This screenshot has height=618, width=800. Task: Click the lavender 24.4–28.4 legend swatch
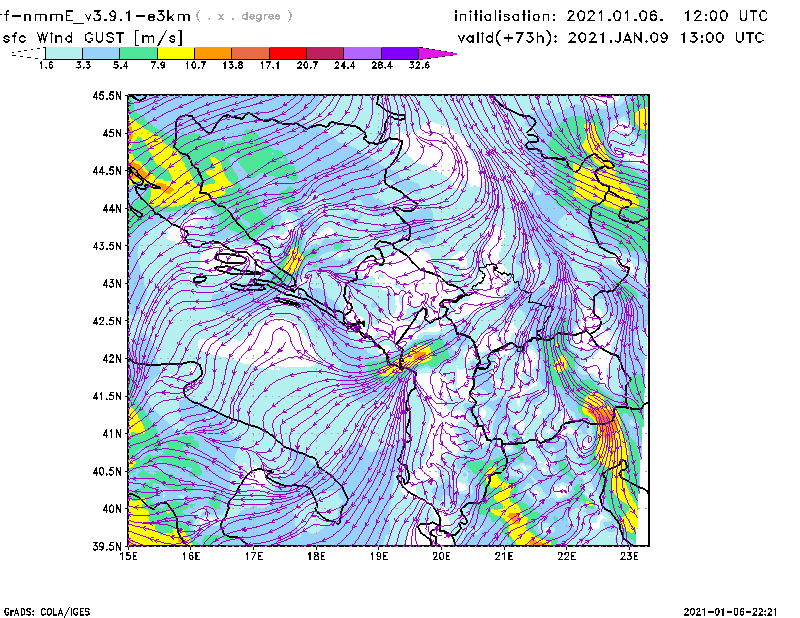(x=362, y=53)
